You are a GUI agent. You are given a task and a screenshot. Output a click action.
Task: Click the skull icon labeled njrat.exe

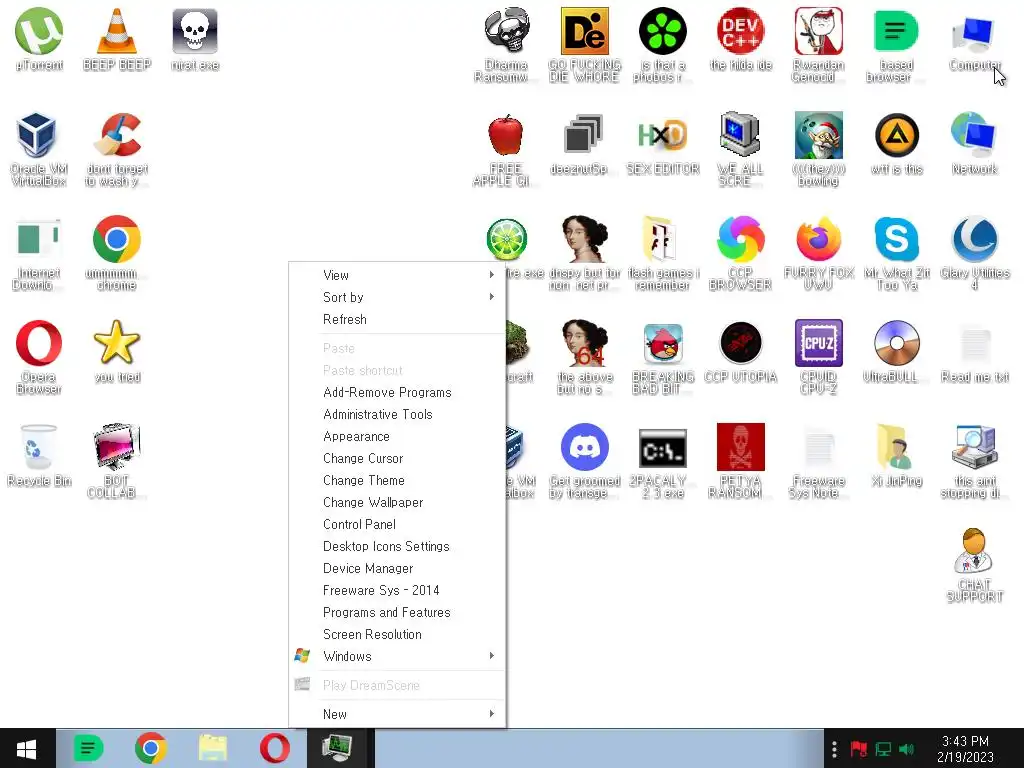point(195,31)
